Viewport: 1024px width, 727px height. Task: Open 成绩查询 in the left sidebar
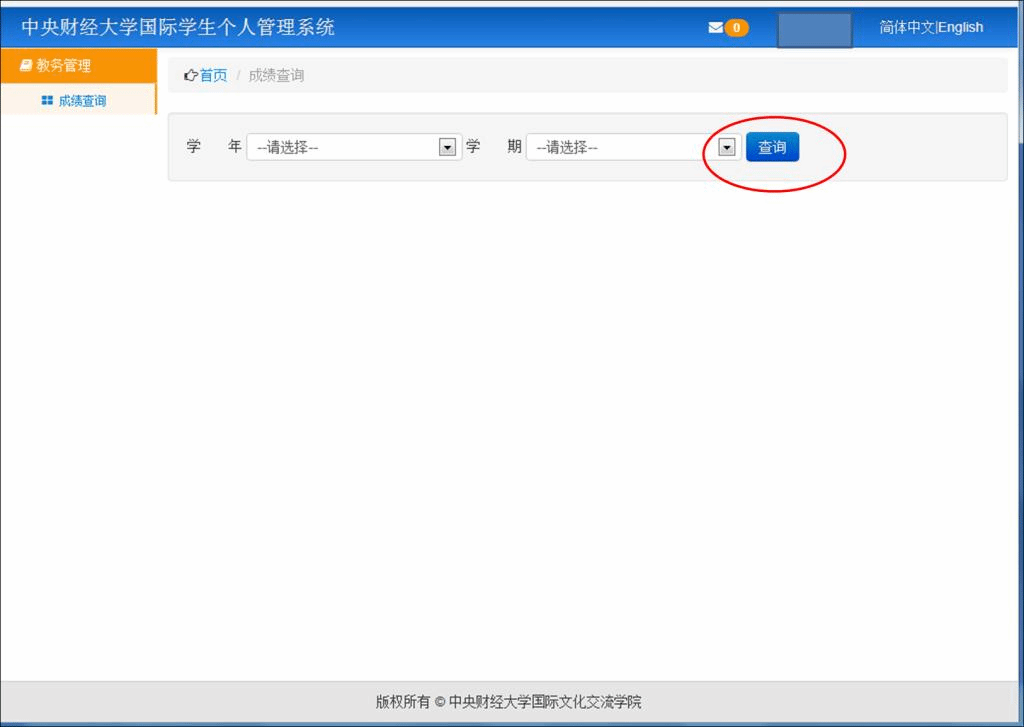[x=82, y=101]
